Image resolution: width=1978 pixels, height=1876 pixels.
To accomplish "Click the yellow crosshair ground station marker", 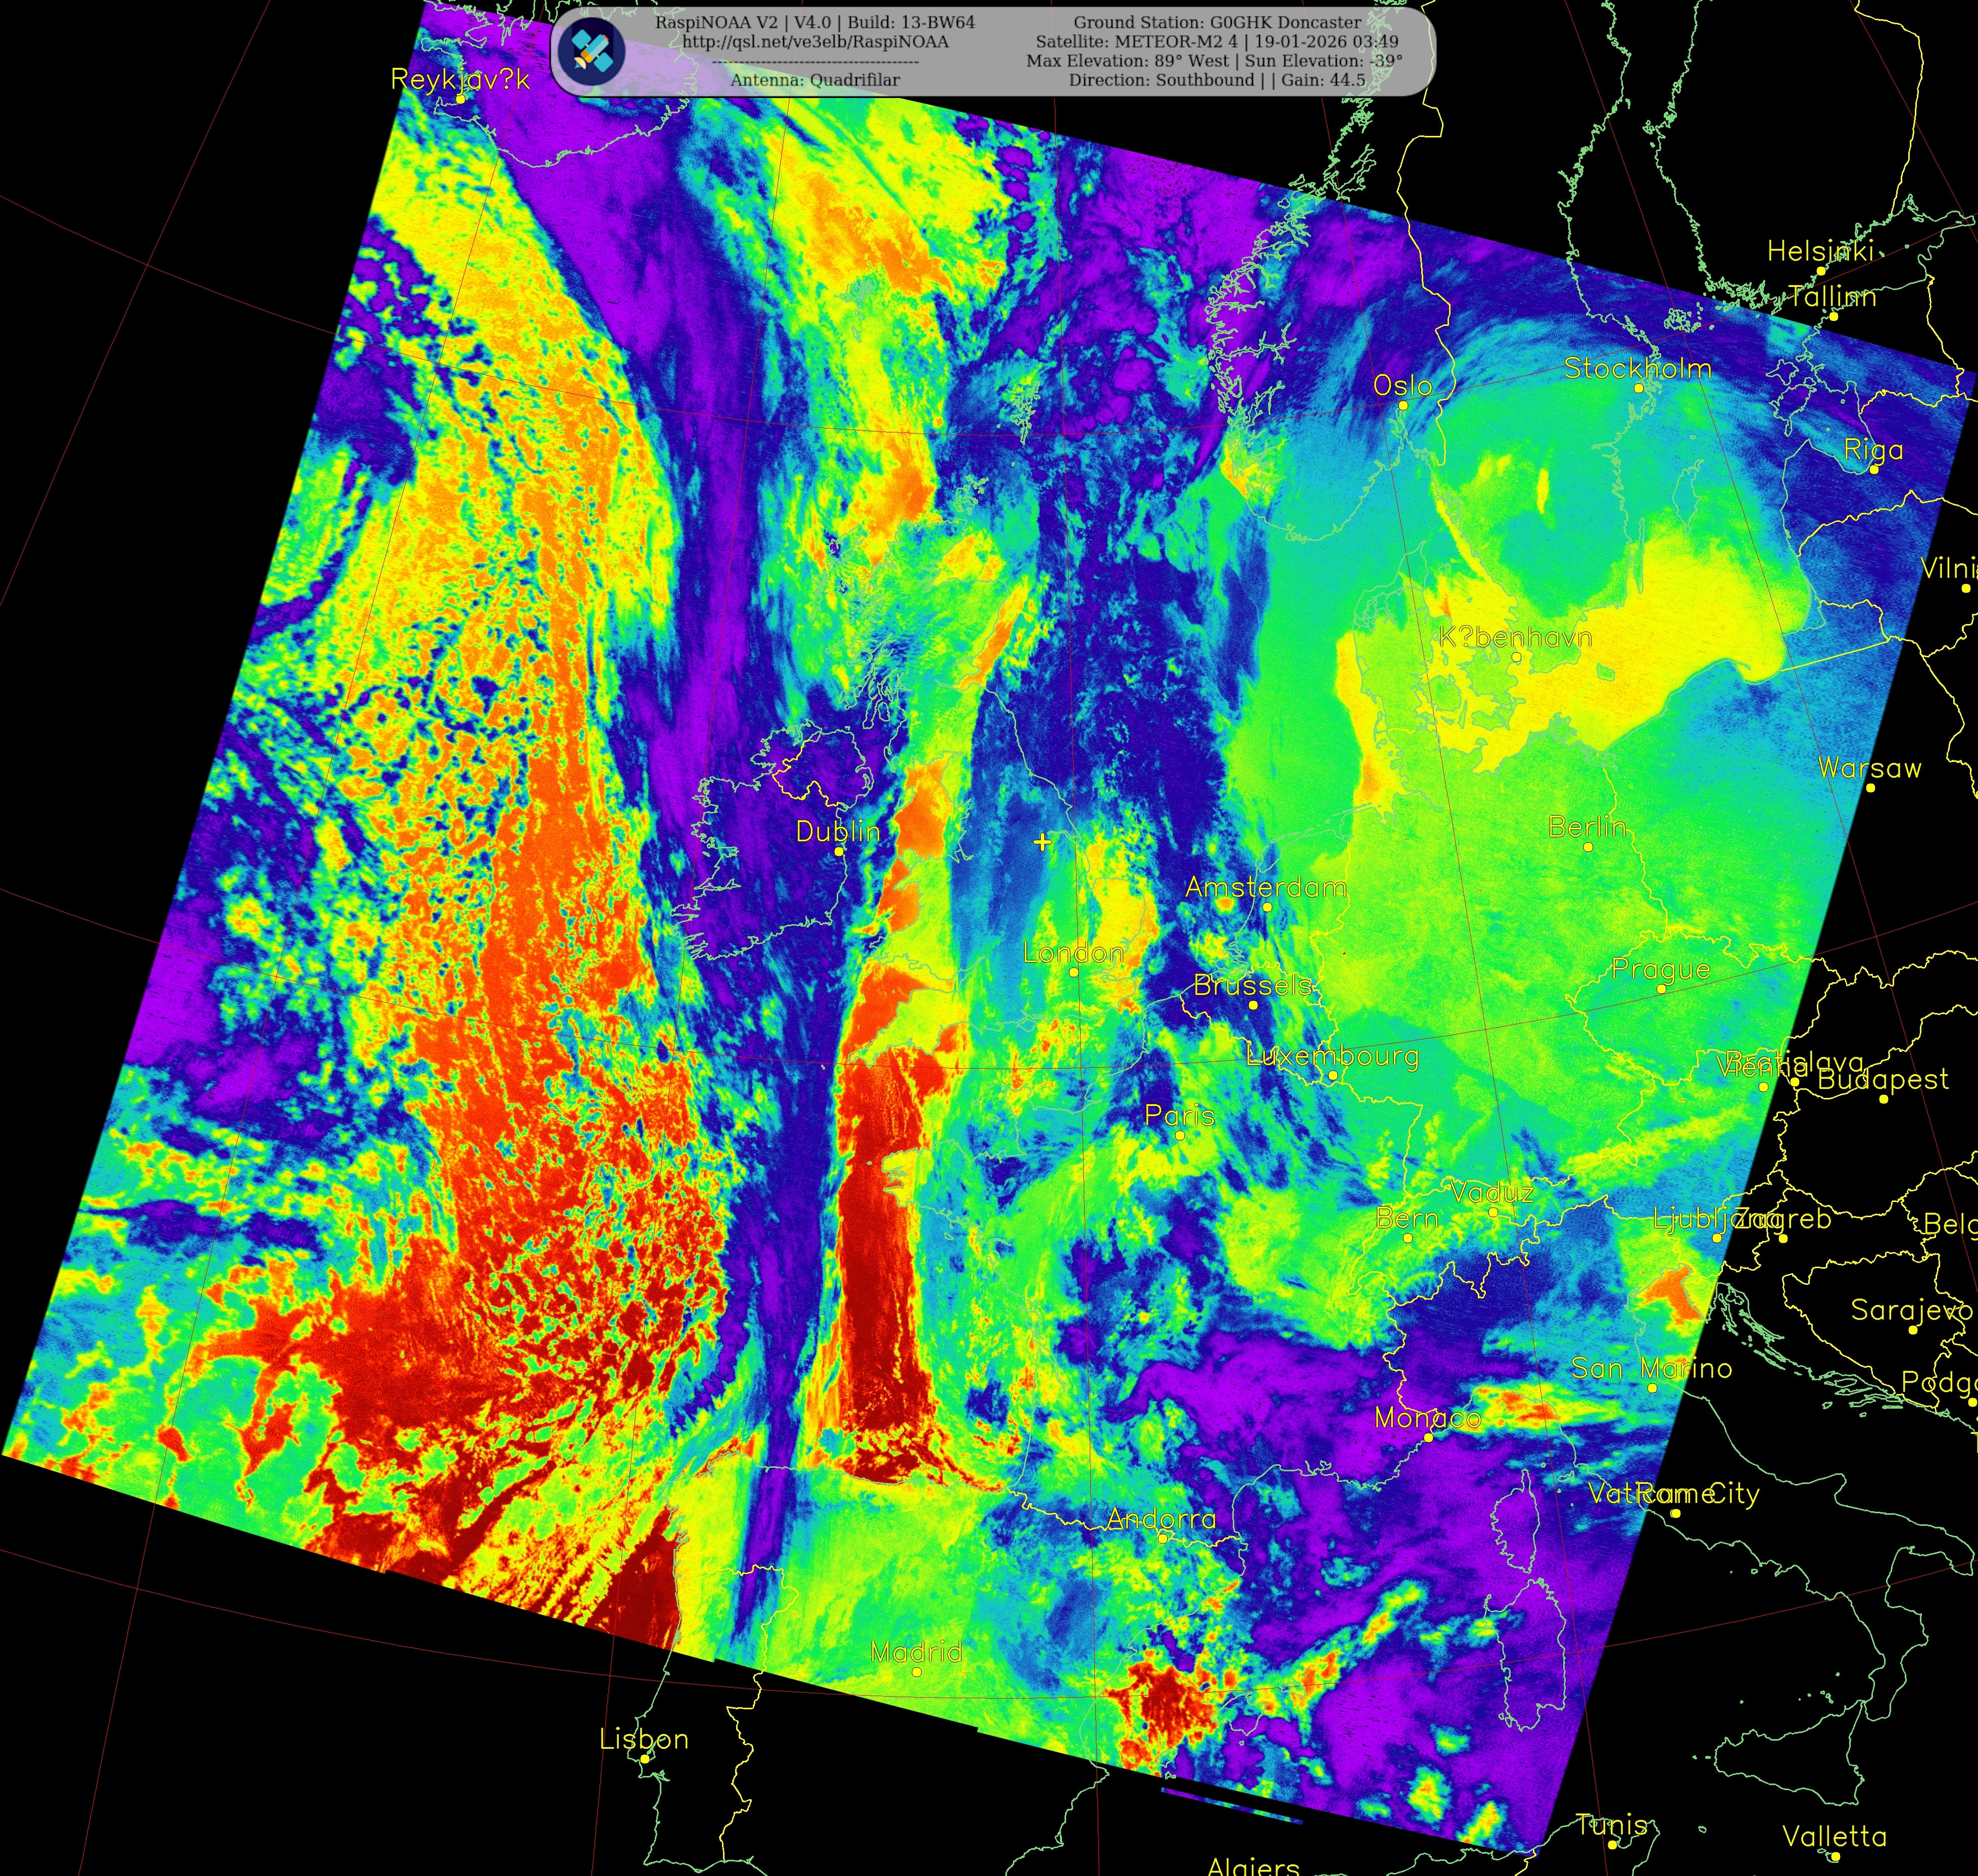I will [1042, 842].
